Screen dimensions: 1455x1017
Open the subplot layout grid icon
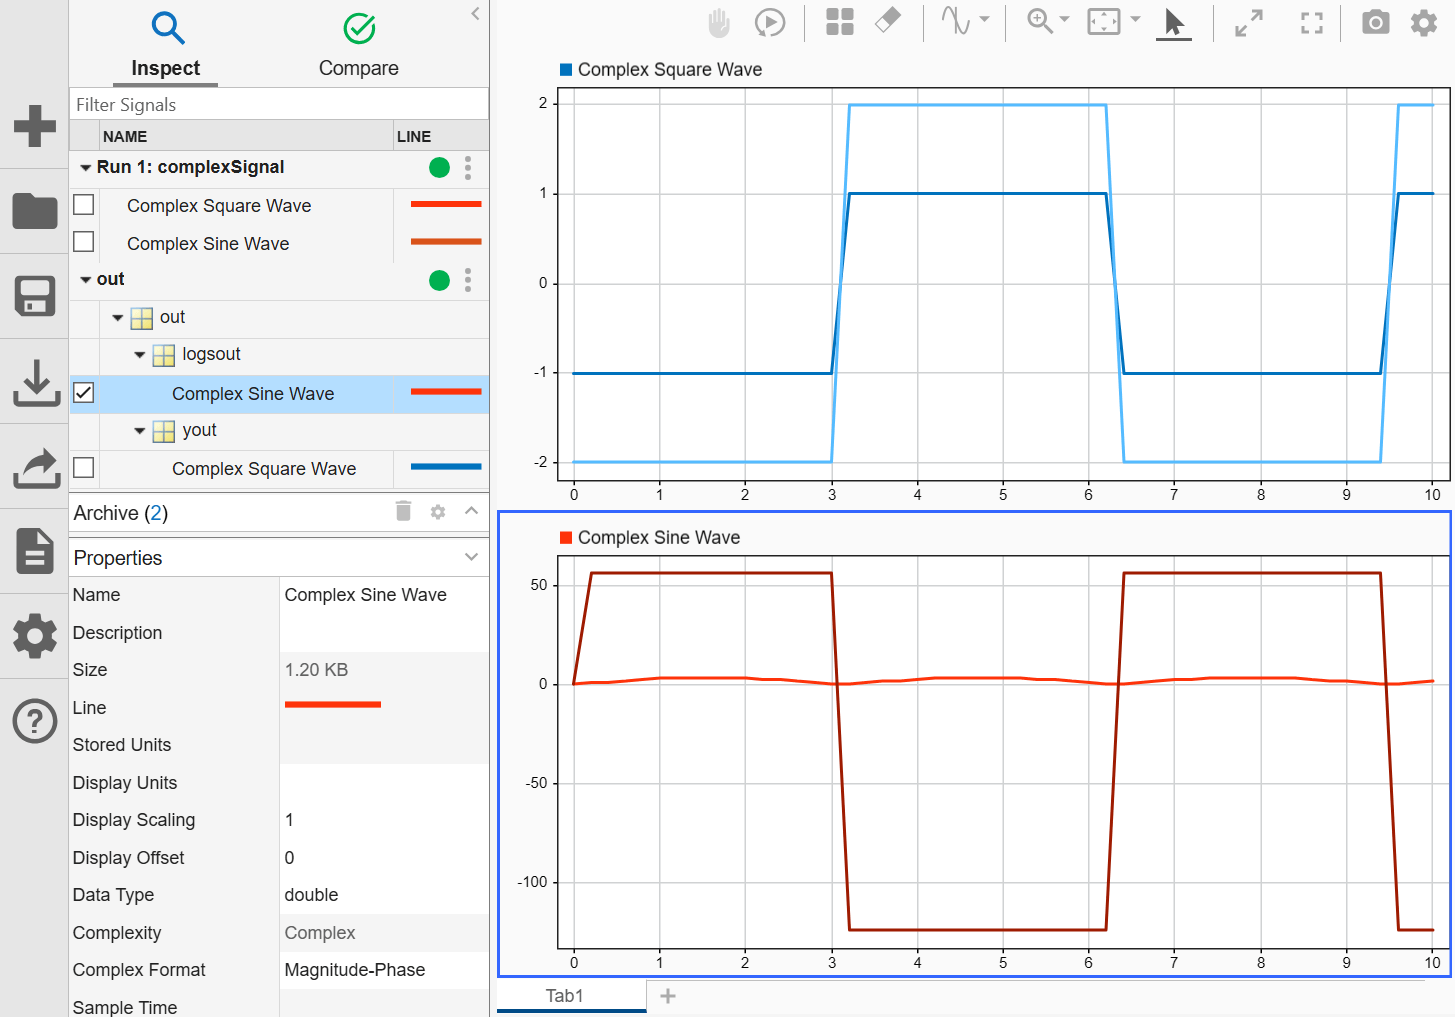click(840, 22)
